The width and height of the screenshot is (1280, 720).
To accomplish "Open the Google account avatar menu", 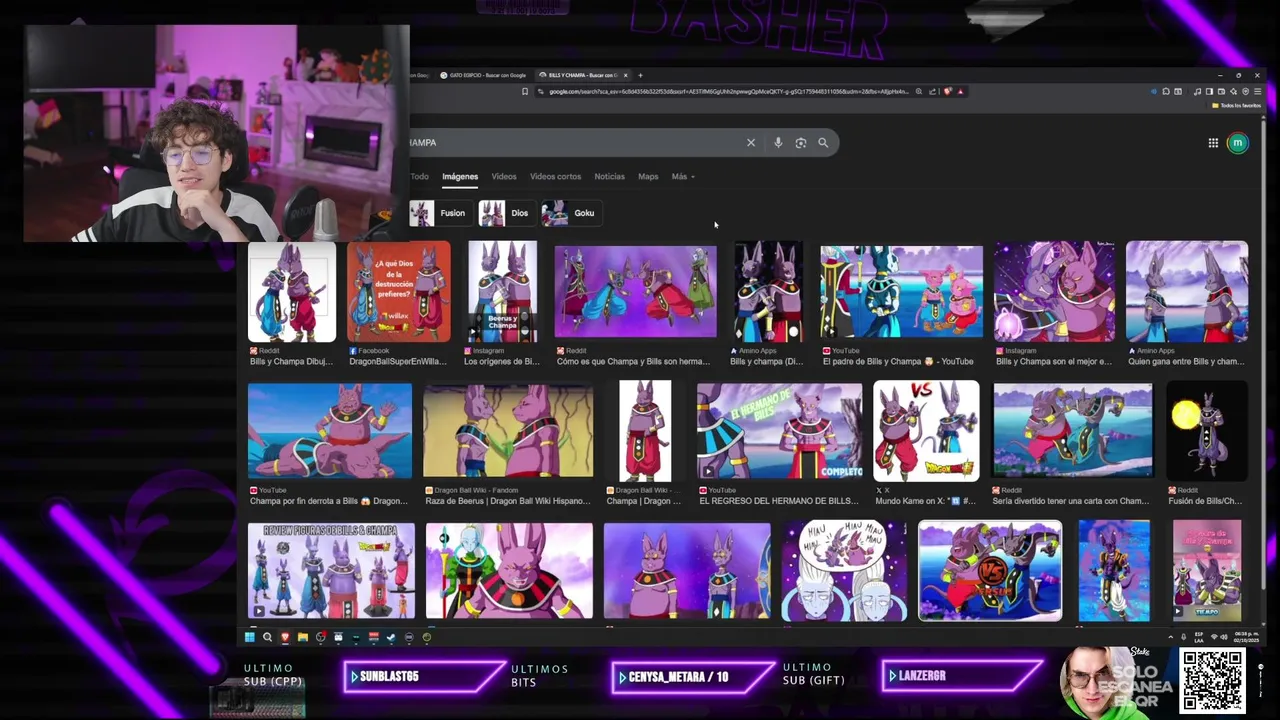I will (1237, 143).
